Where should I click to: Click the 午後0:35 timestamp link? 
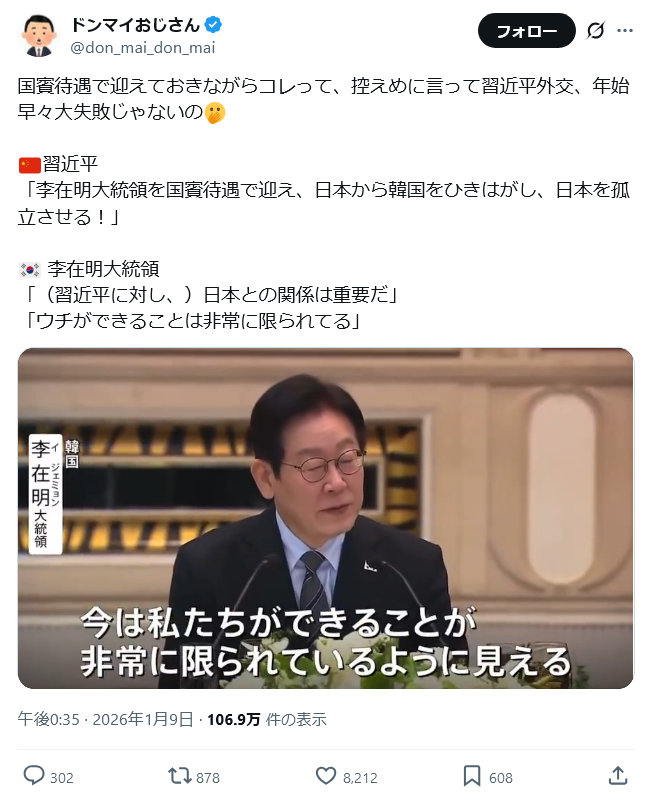[x=49, y=719]
